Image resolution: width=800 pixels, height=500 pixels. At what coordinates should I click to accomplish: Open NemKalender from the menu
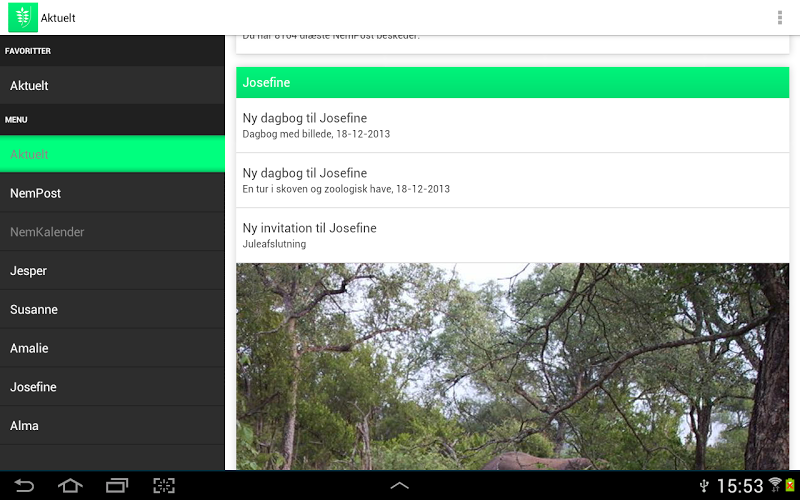tap(112, 232)
